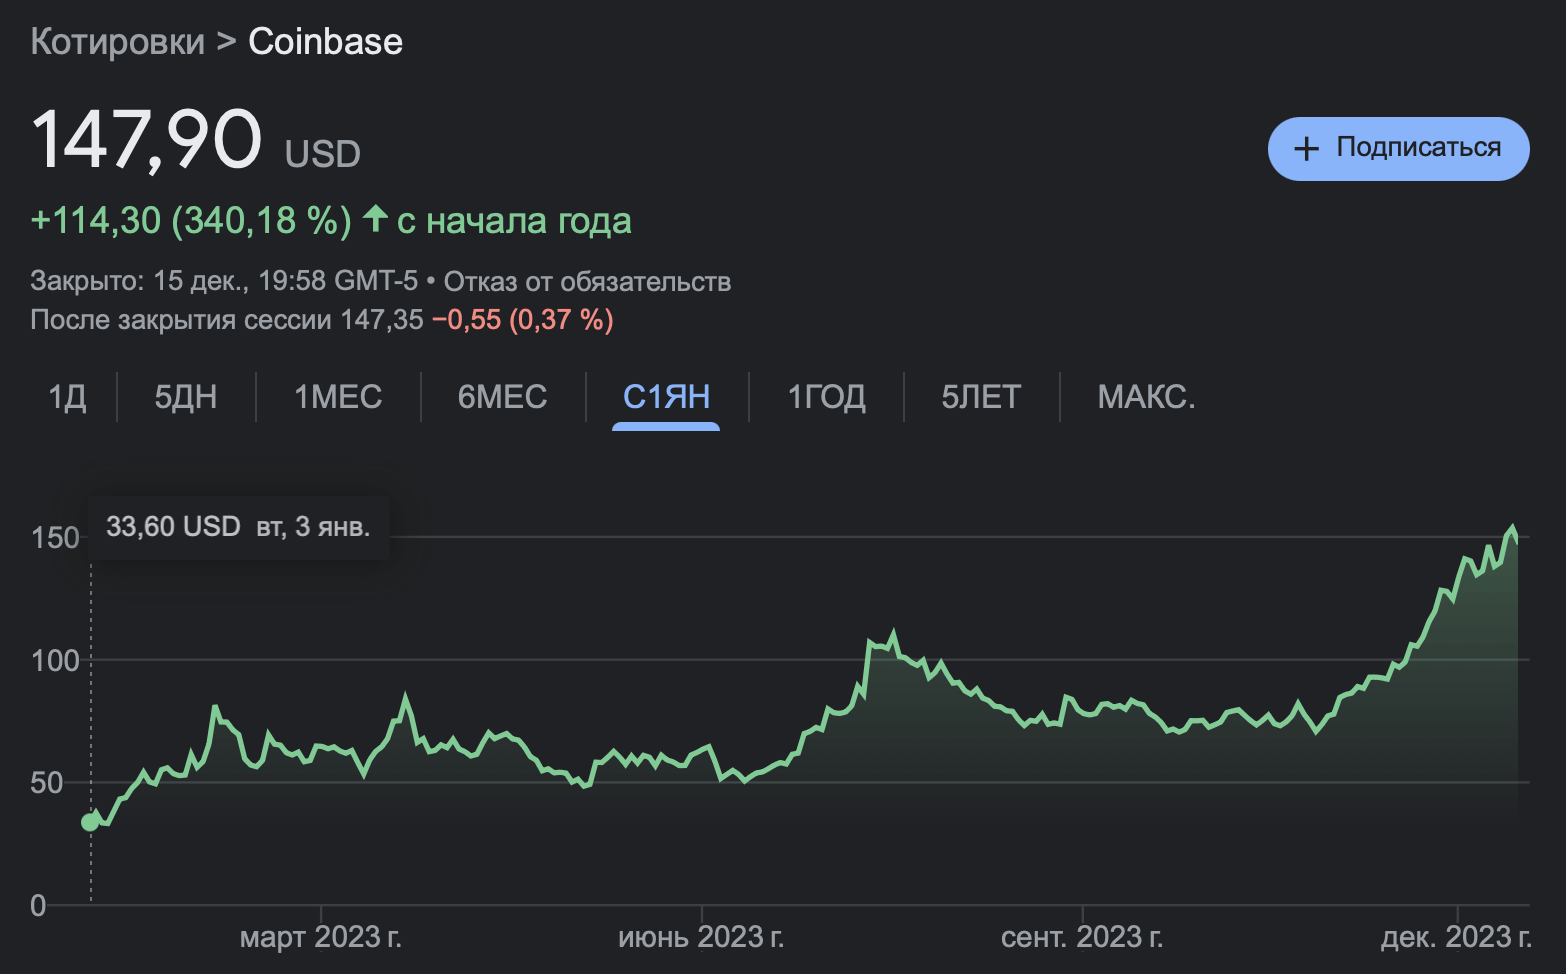Viewport: 1566px width, 974px height.
Task: Click the green data point marker on chart
Action: (90, 822)
